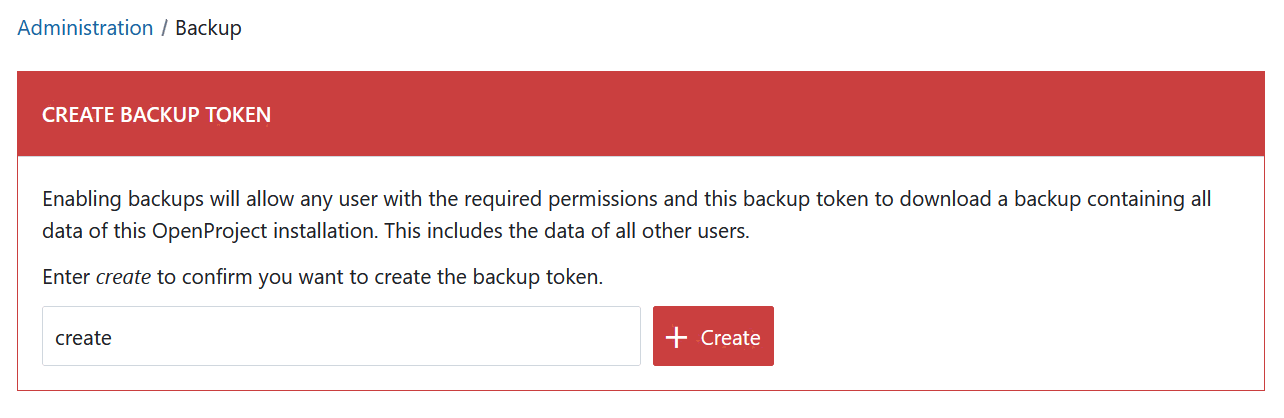Click the slash separator in the breadcrumb
The image size is (1284, 418).
tap(164, 28)
